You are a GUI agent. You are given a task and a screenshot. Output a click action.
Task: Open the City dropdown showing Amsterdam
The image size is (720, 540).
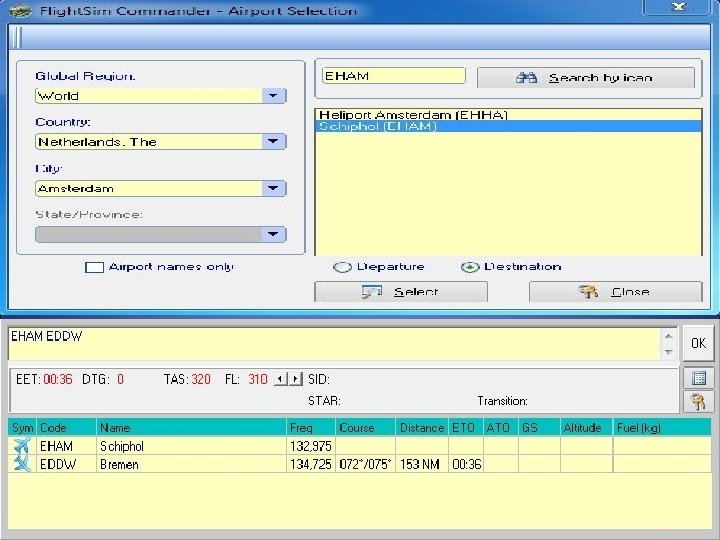pos(274,188)
